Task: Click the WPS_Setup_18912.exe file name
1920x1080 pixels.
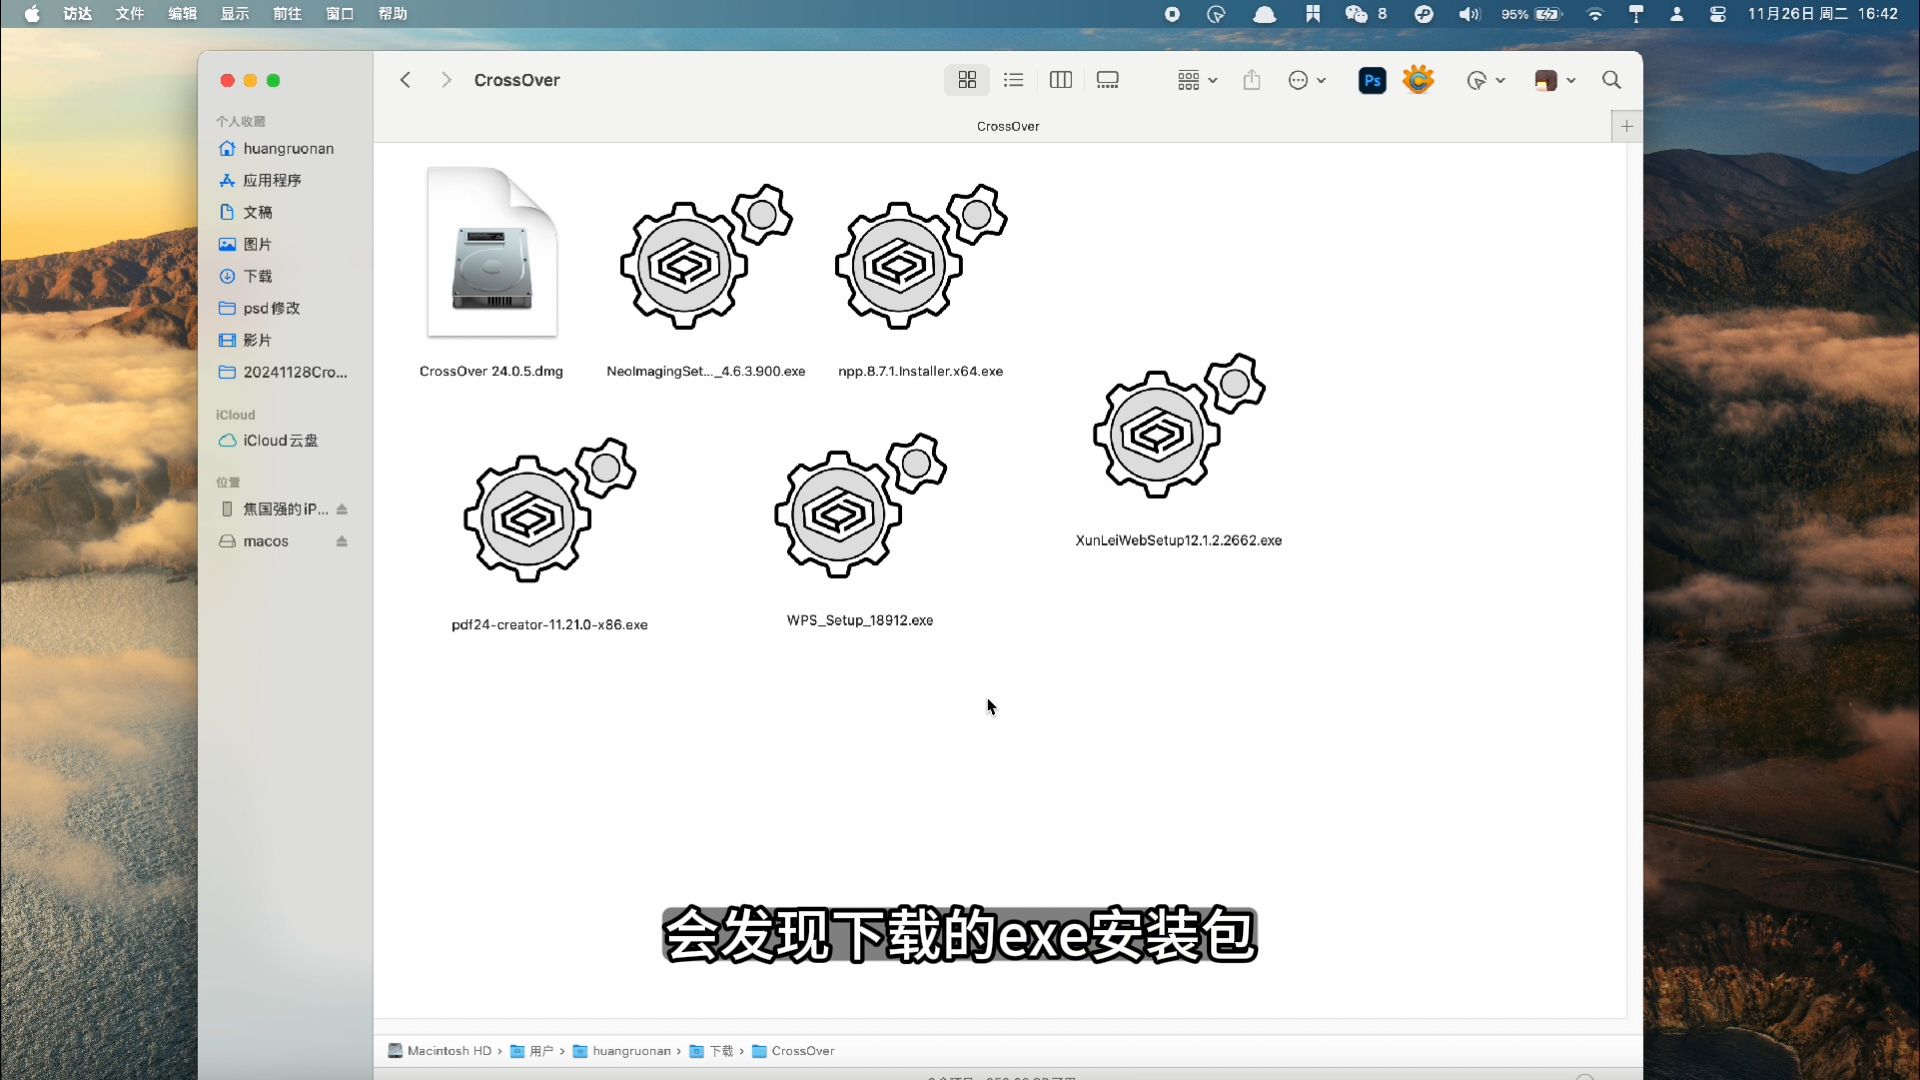Action: coord(860,620)
